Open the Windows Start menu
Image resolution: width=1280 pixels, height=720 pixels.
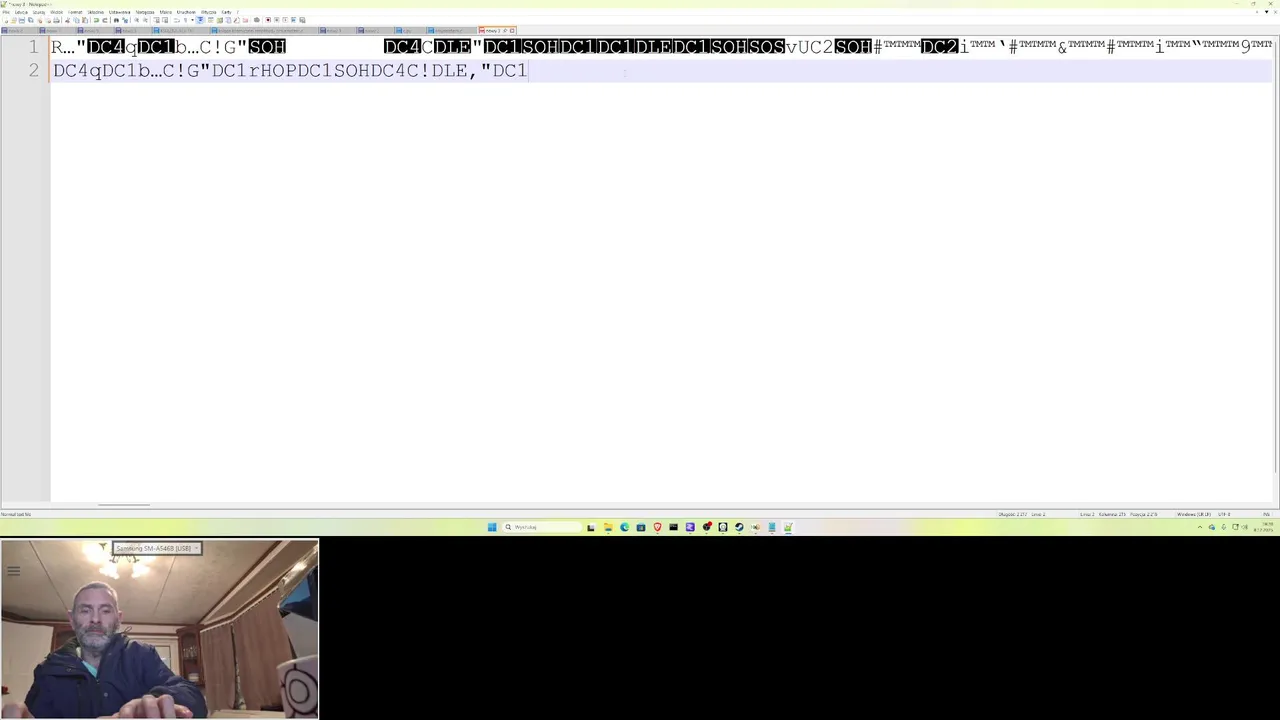492,527
